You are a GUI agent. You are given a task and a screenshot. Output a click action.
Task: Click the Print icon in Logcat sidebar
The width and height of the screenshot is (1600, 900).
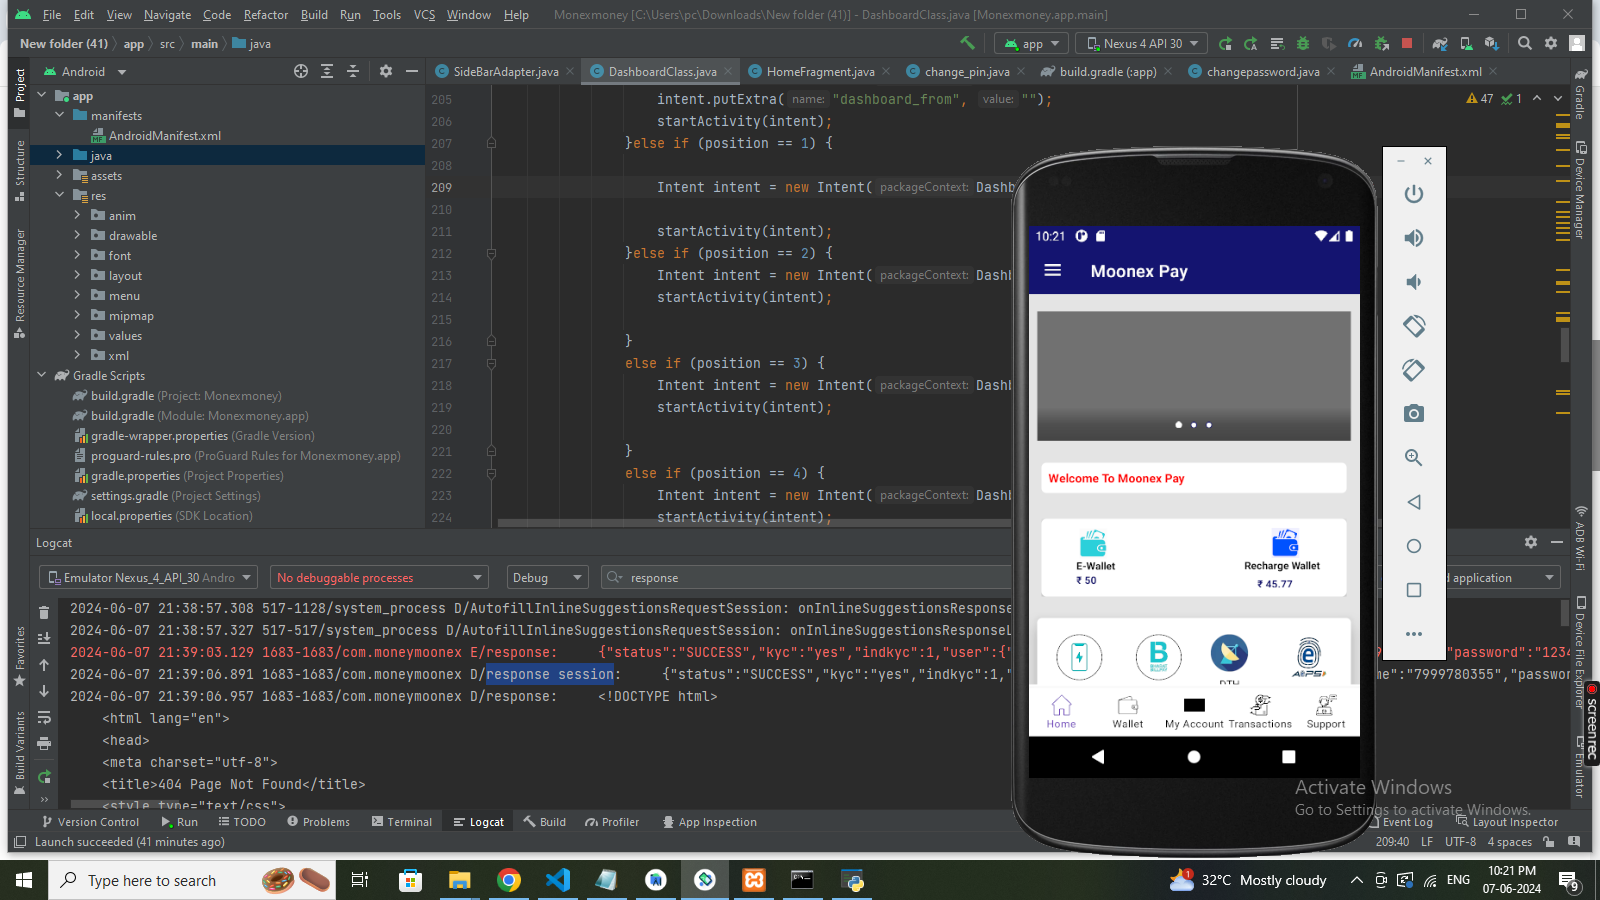click(x=44, y=743)
